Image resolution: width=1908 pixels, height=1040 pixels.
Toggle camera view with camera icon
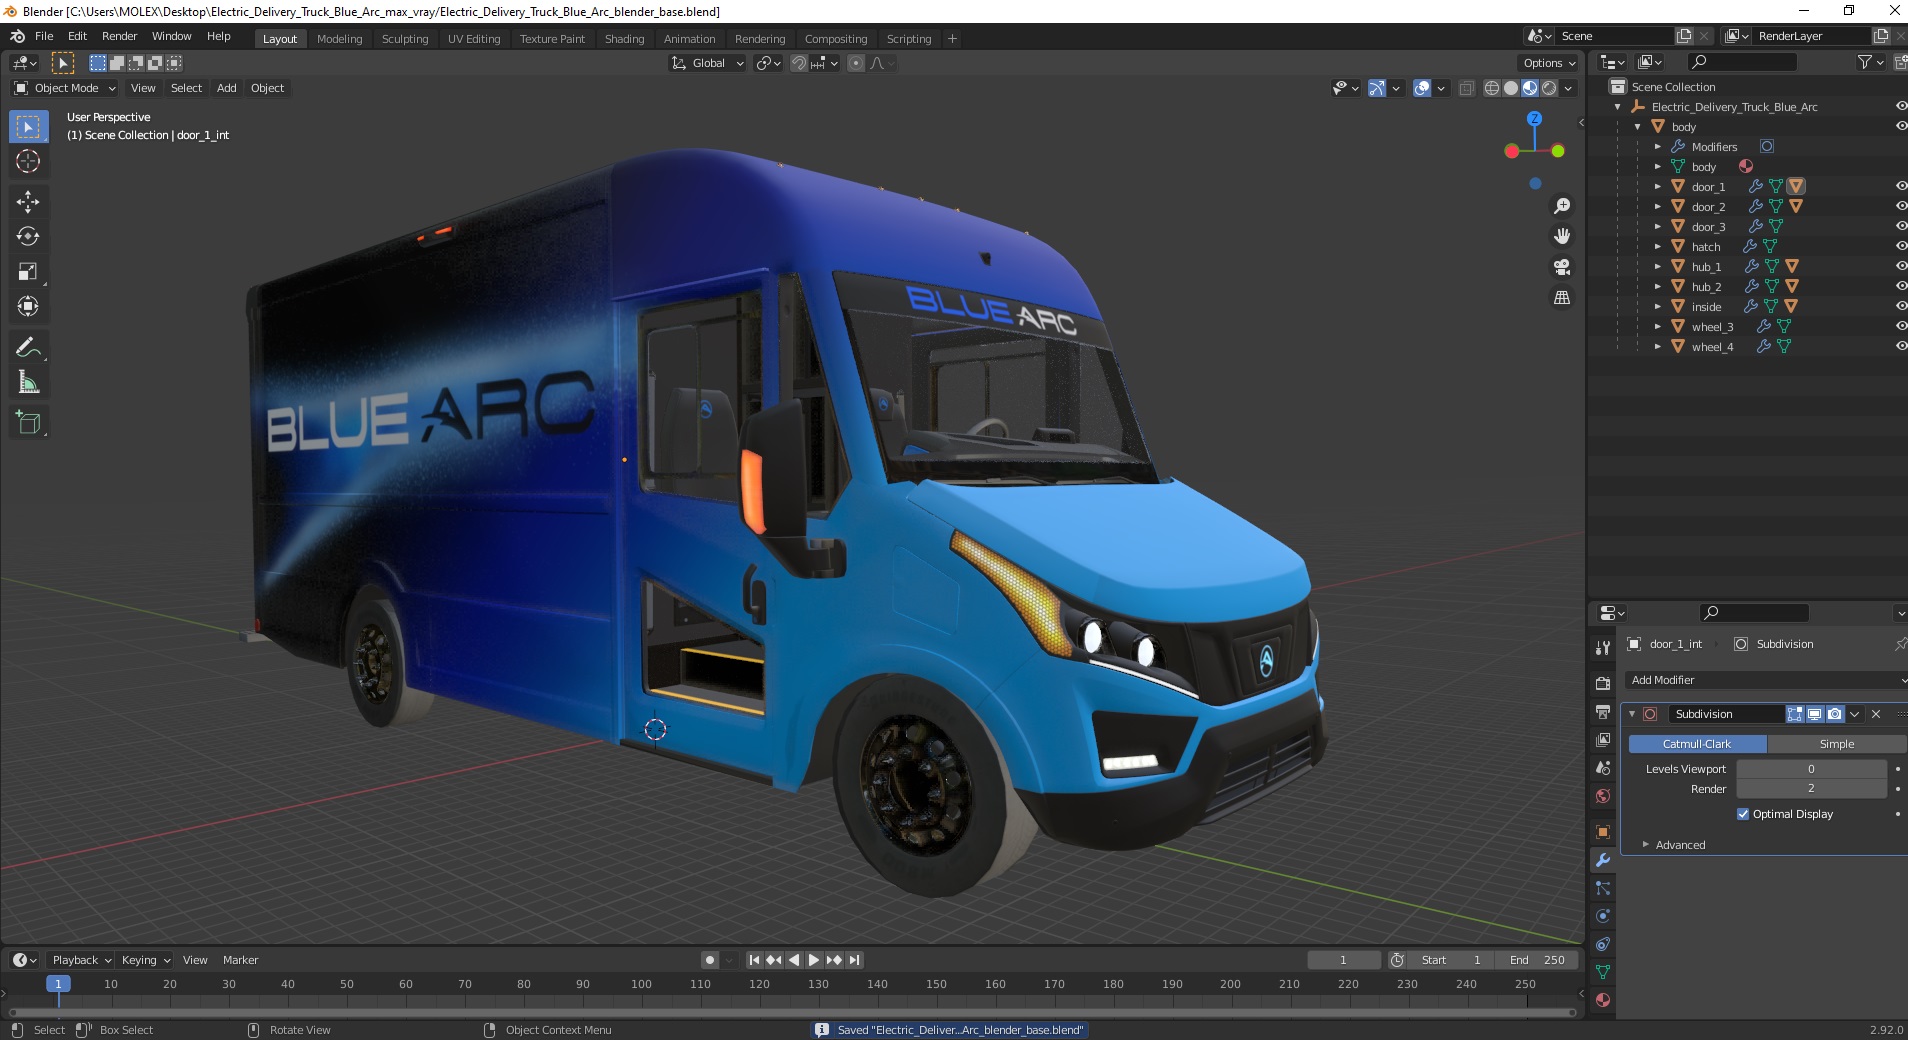(x=1561, y=267)
